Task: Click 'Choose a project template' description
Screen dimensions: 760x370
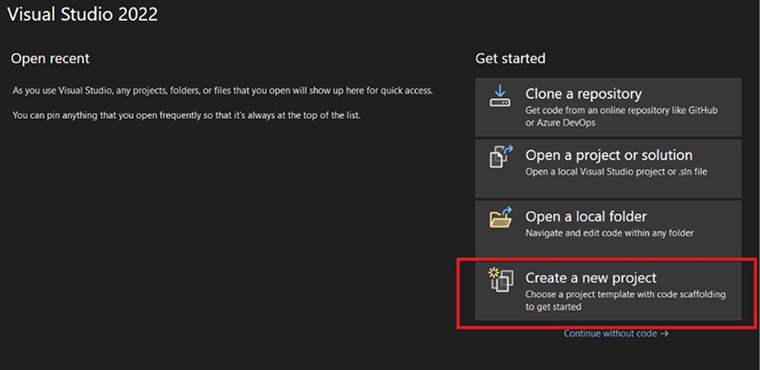Action: coord(625,301)
